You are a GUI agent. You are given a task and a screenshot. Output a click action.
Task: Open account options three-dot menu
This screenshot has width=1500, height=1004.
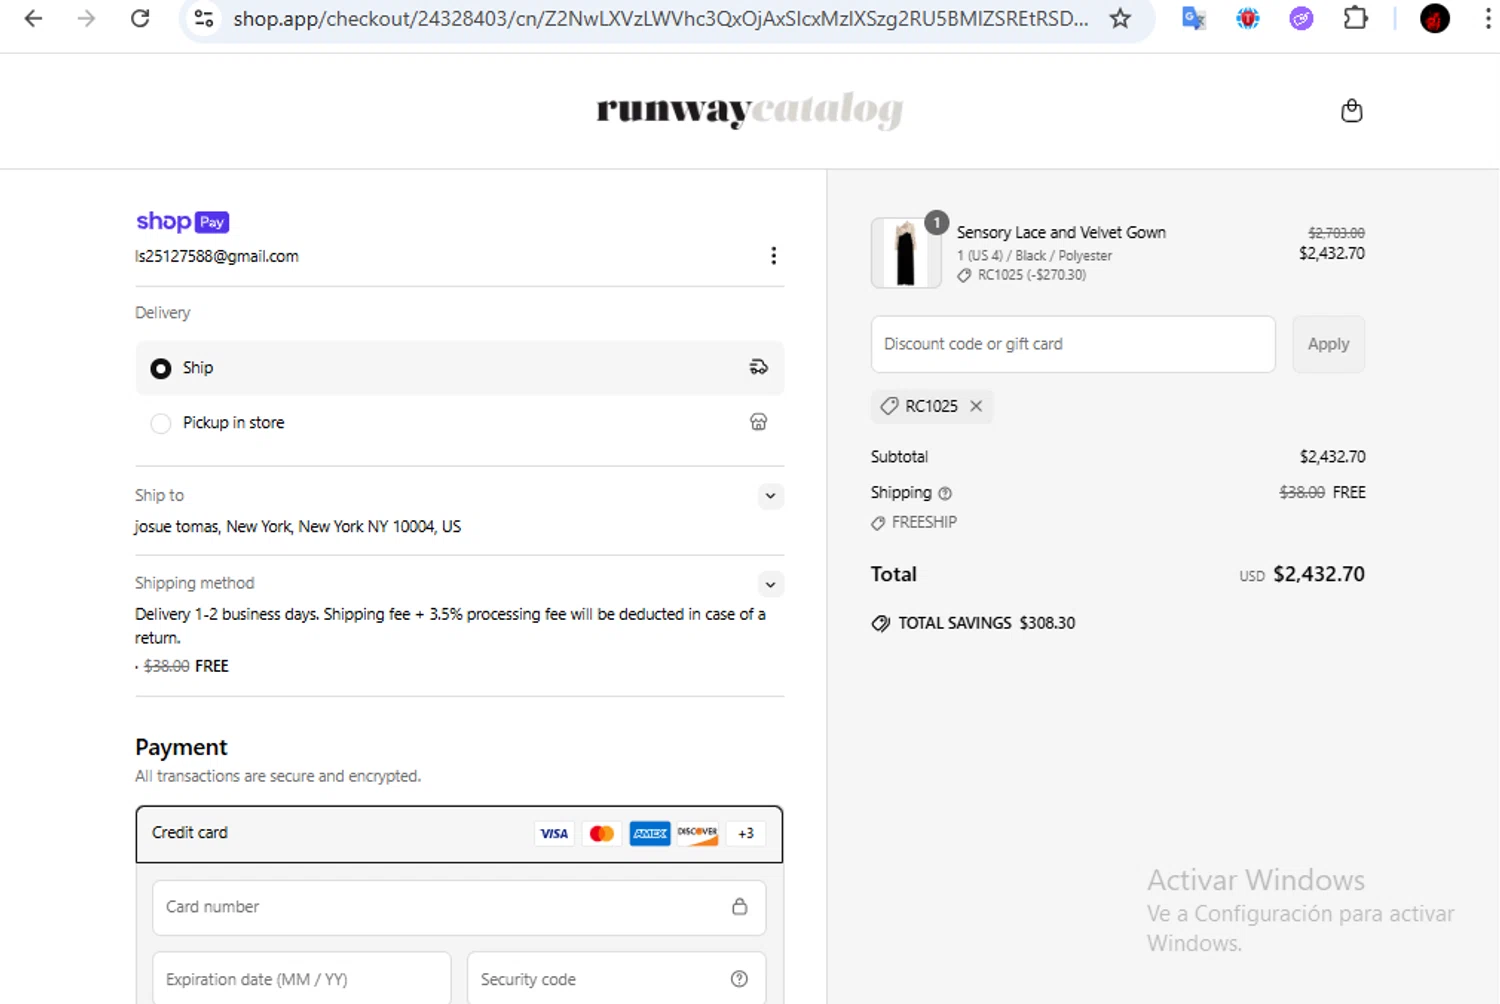coord(773,256)
